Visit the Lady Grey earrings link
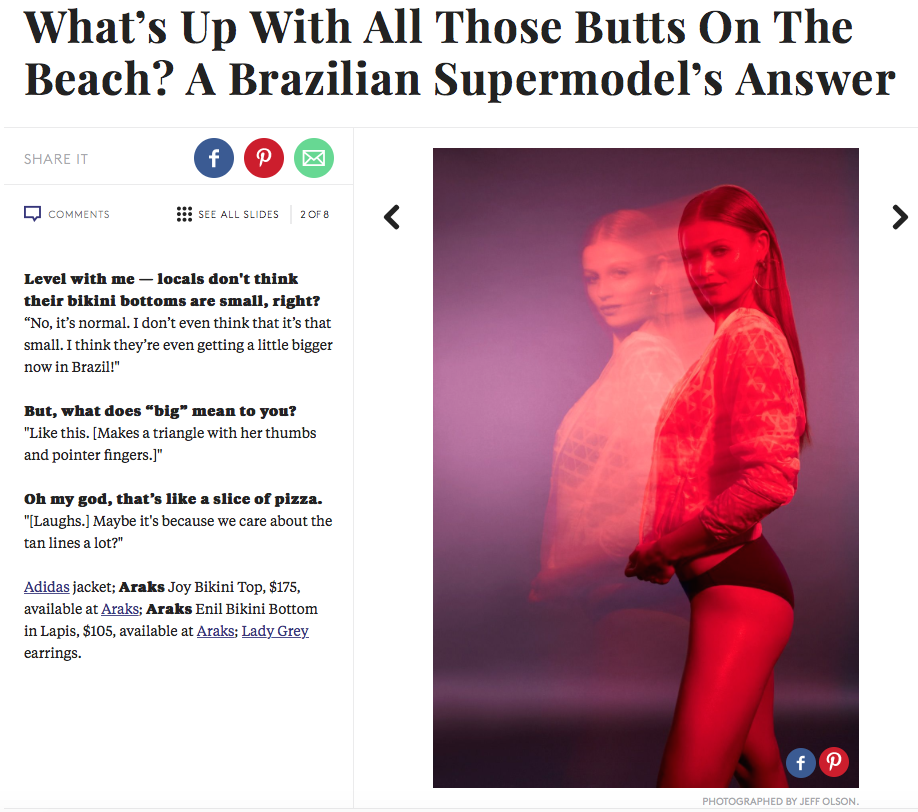This screenshot has height=812, width=918. click(x=275, y=631)
